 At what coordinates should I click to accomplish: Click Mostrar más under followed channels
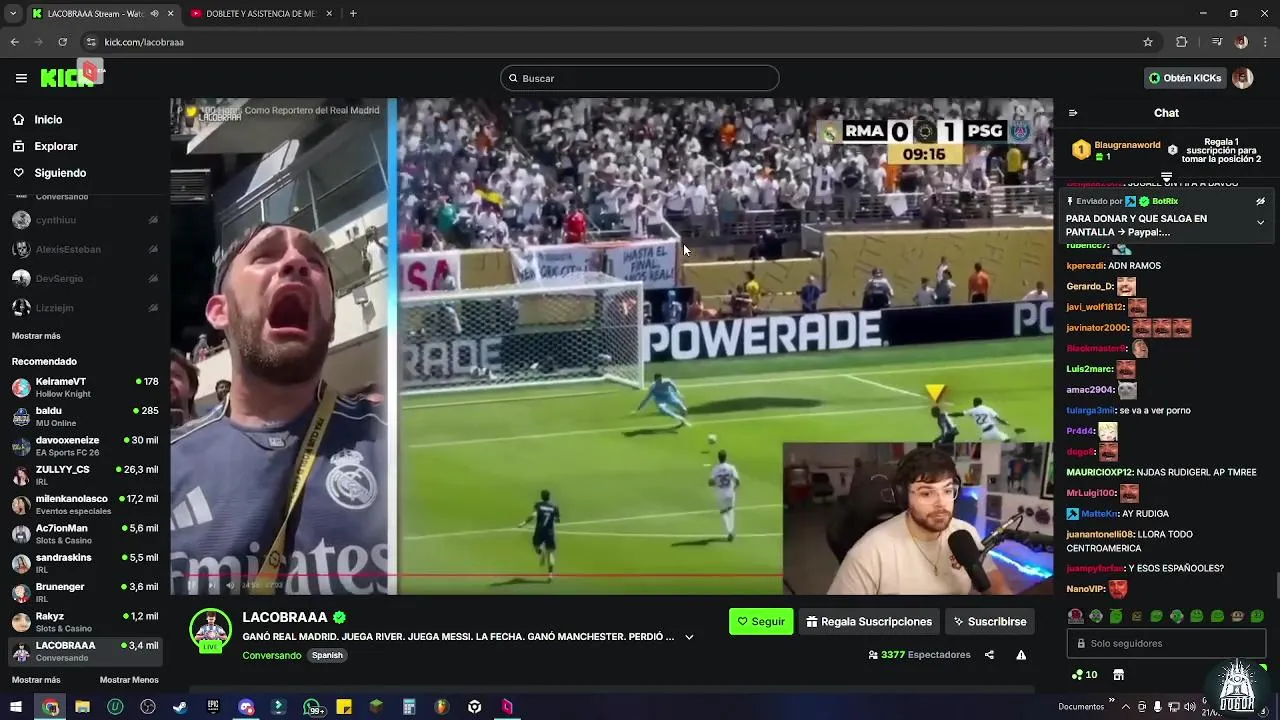[36, 336]
